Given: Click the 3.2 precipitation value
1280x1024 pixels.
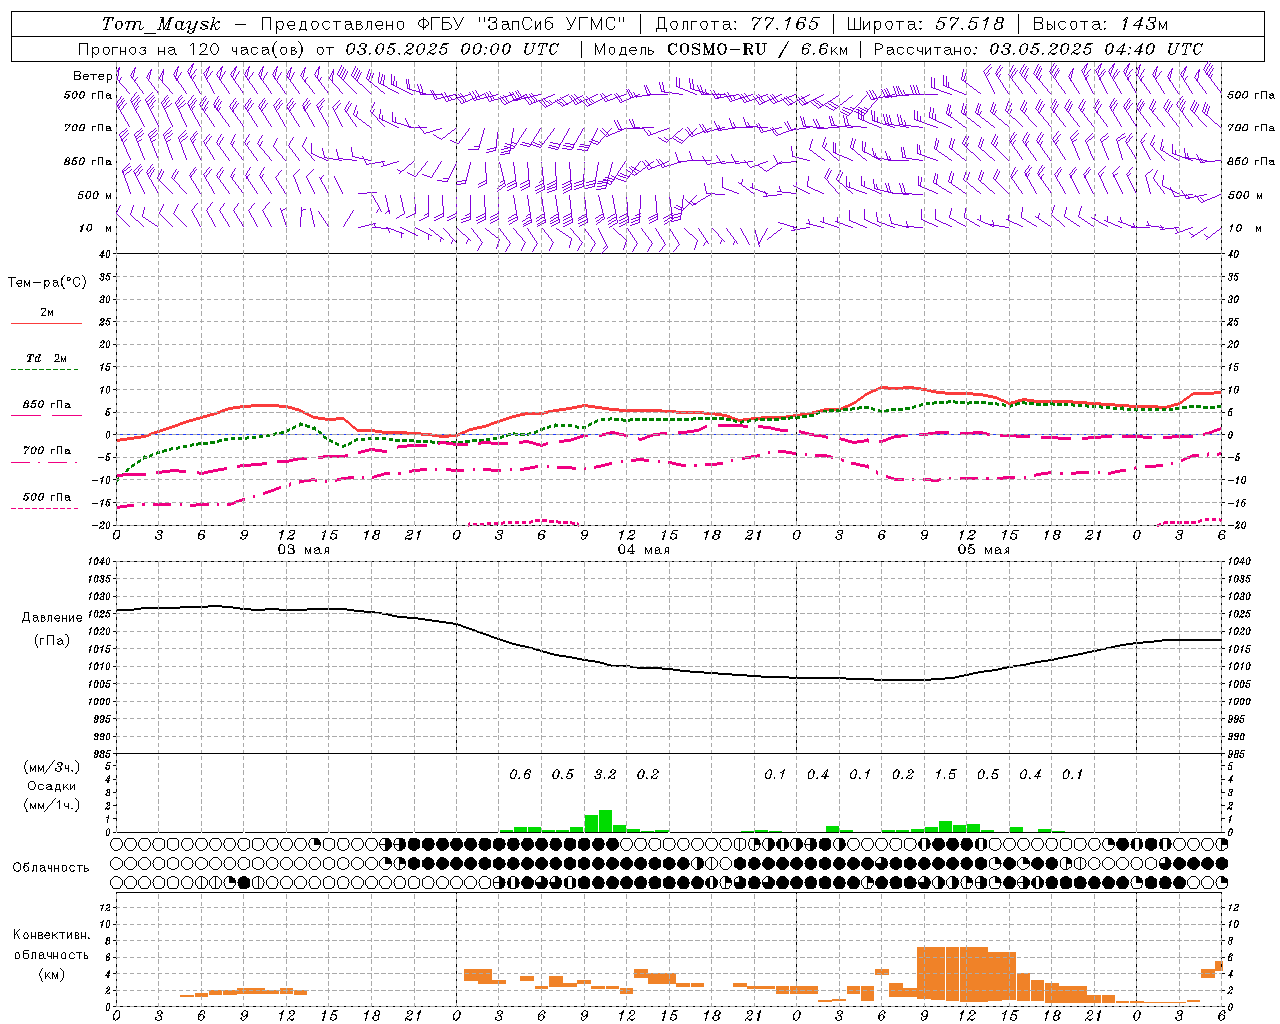Looking at the screenshot, I should tap(605, 774).
